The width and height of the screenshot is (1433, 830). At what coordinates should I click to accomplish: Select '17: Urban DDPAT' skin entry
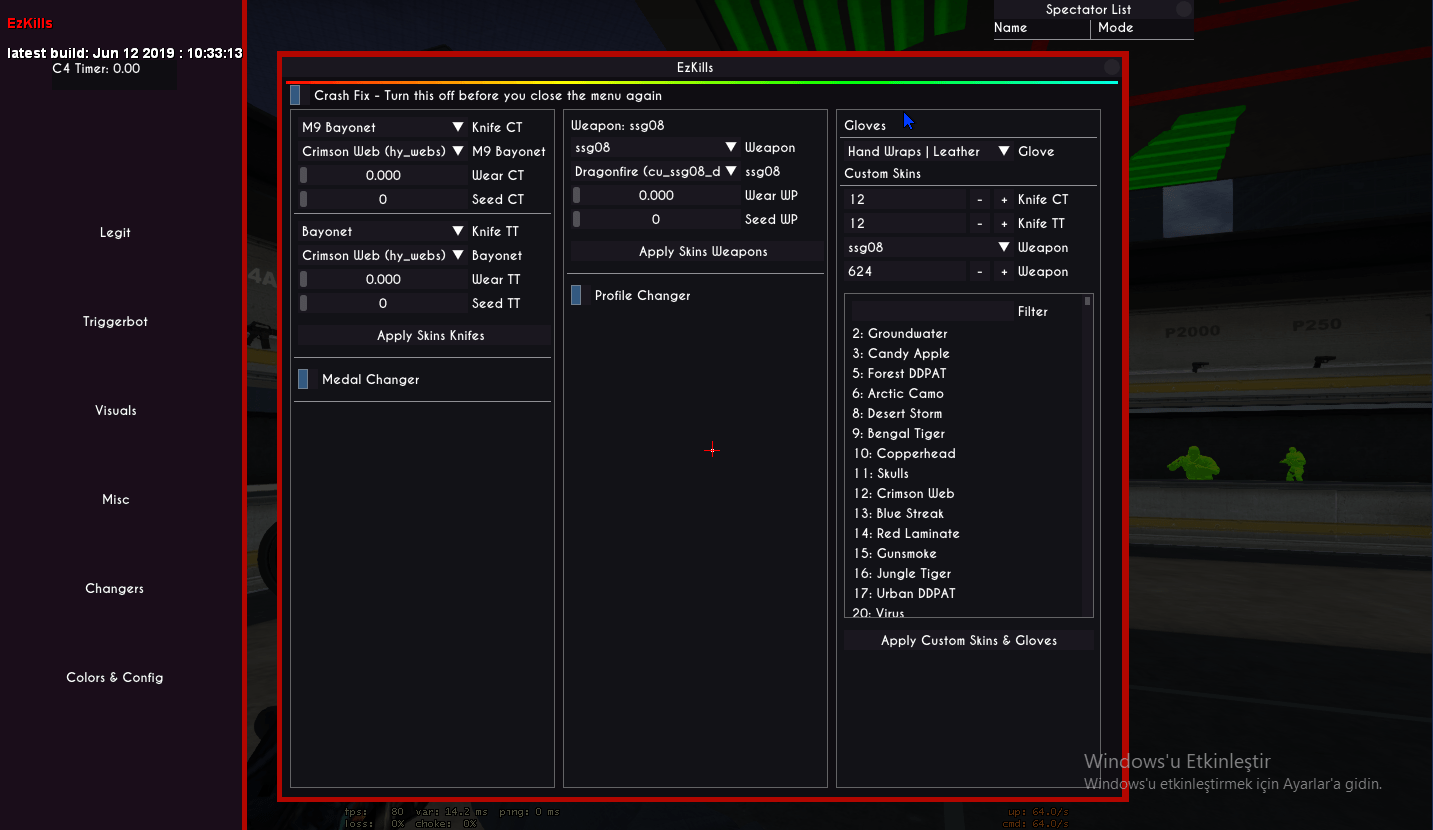tap(904, 593)
